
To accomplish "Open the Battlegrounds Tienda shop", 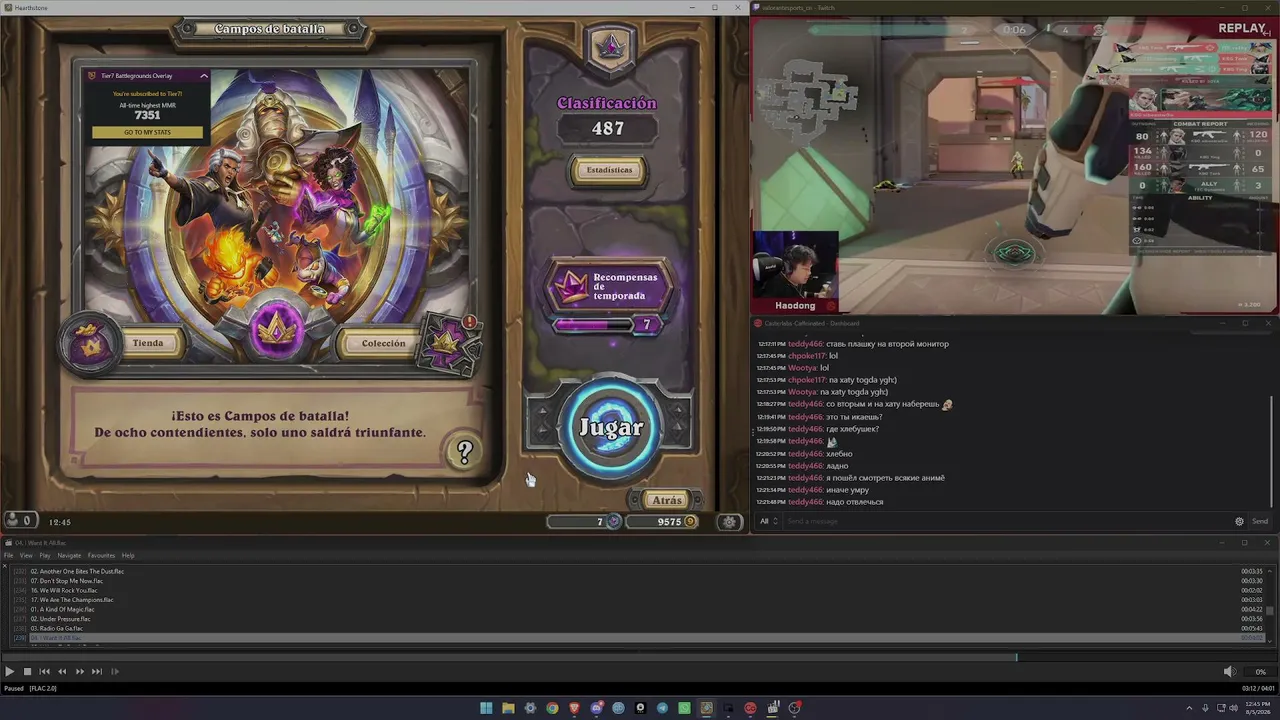I will pos(147,343).
